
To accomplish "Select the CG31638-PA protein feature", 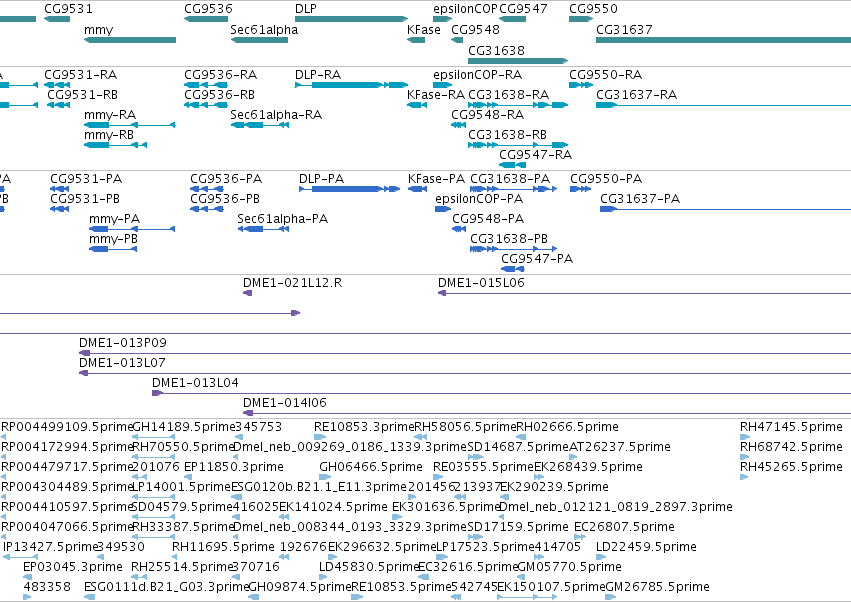I will [x=513, y=189].
